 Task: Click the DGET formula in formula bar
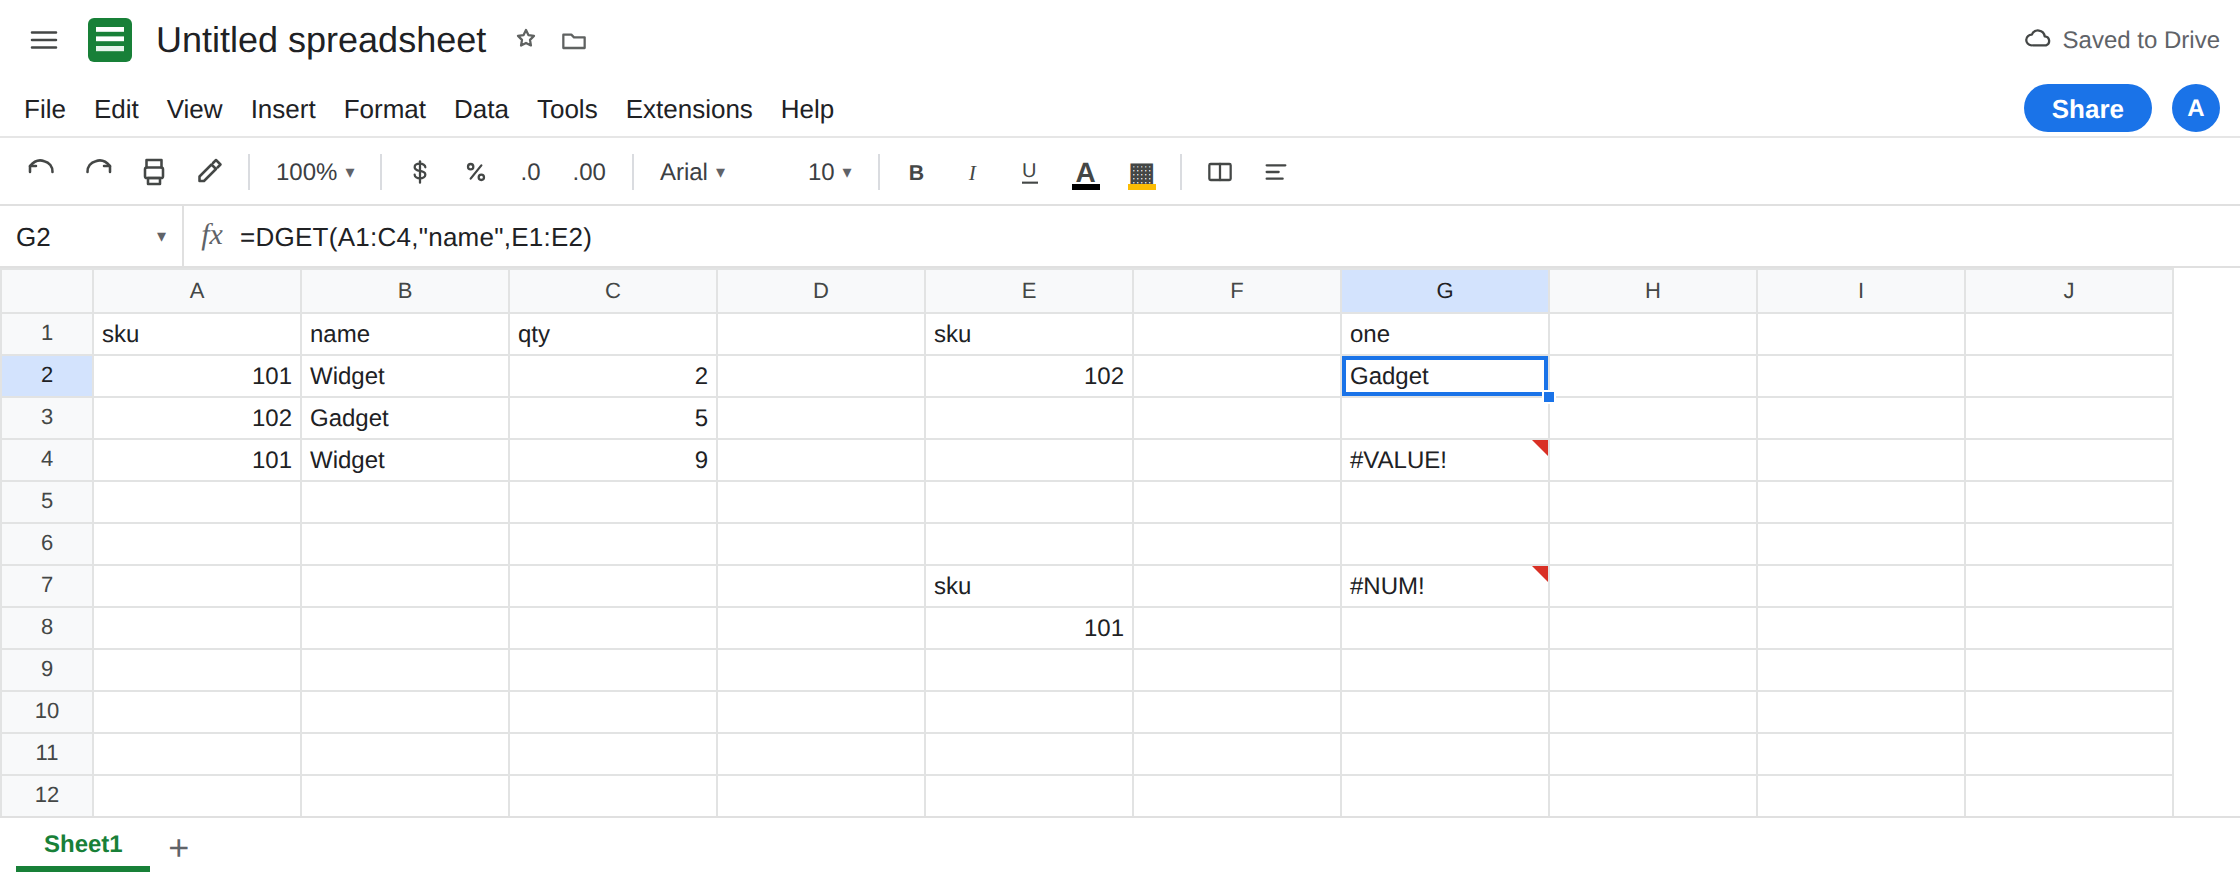pyautogui.click(x=416, y=237)
